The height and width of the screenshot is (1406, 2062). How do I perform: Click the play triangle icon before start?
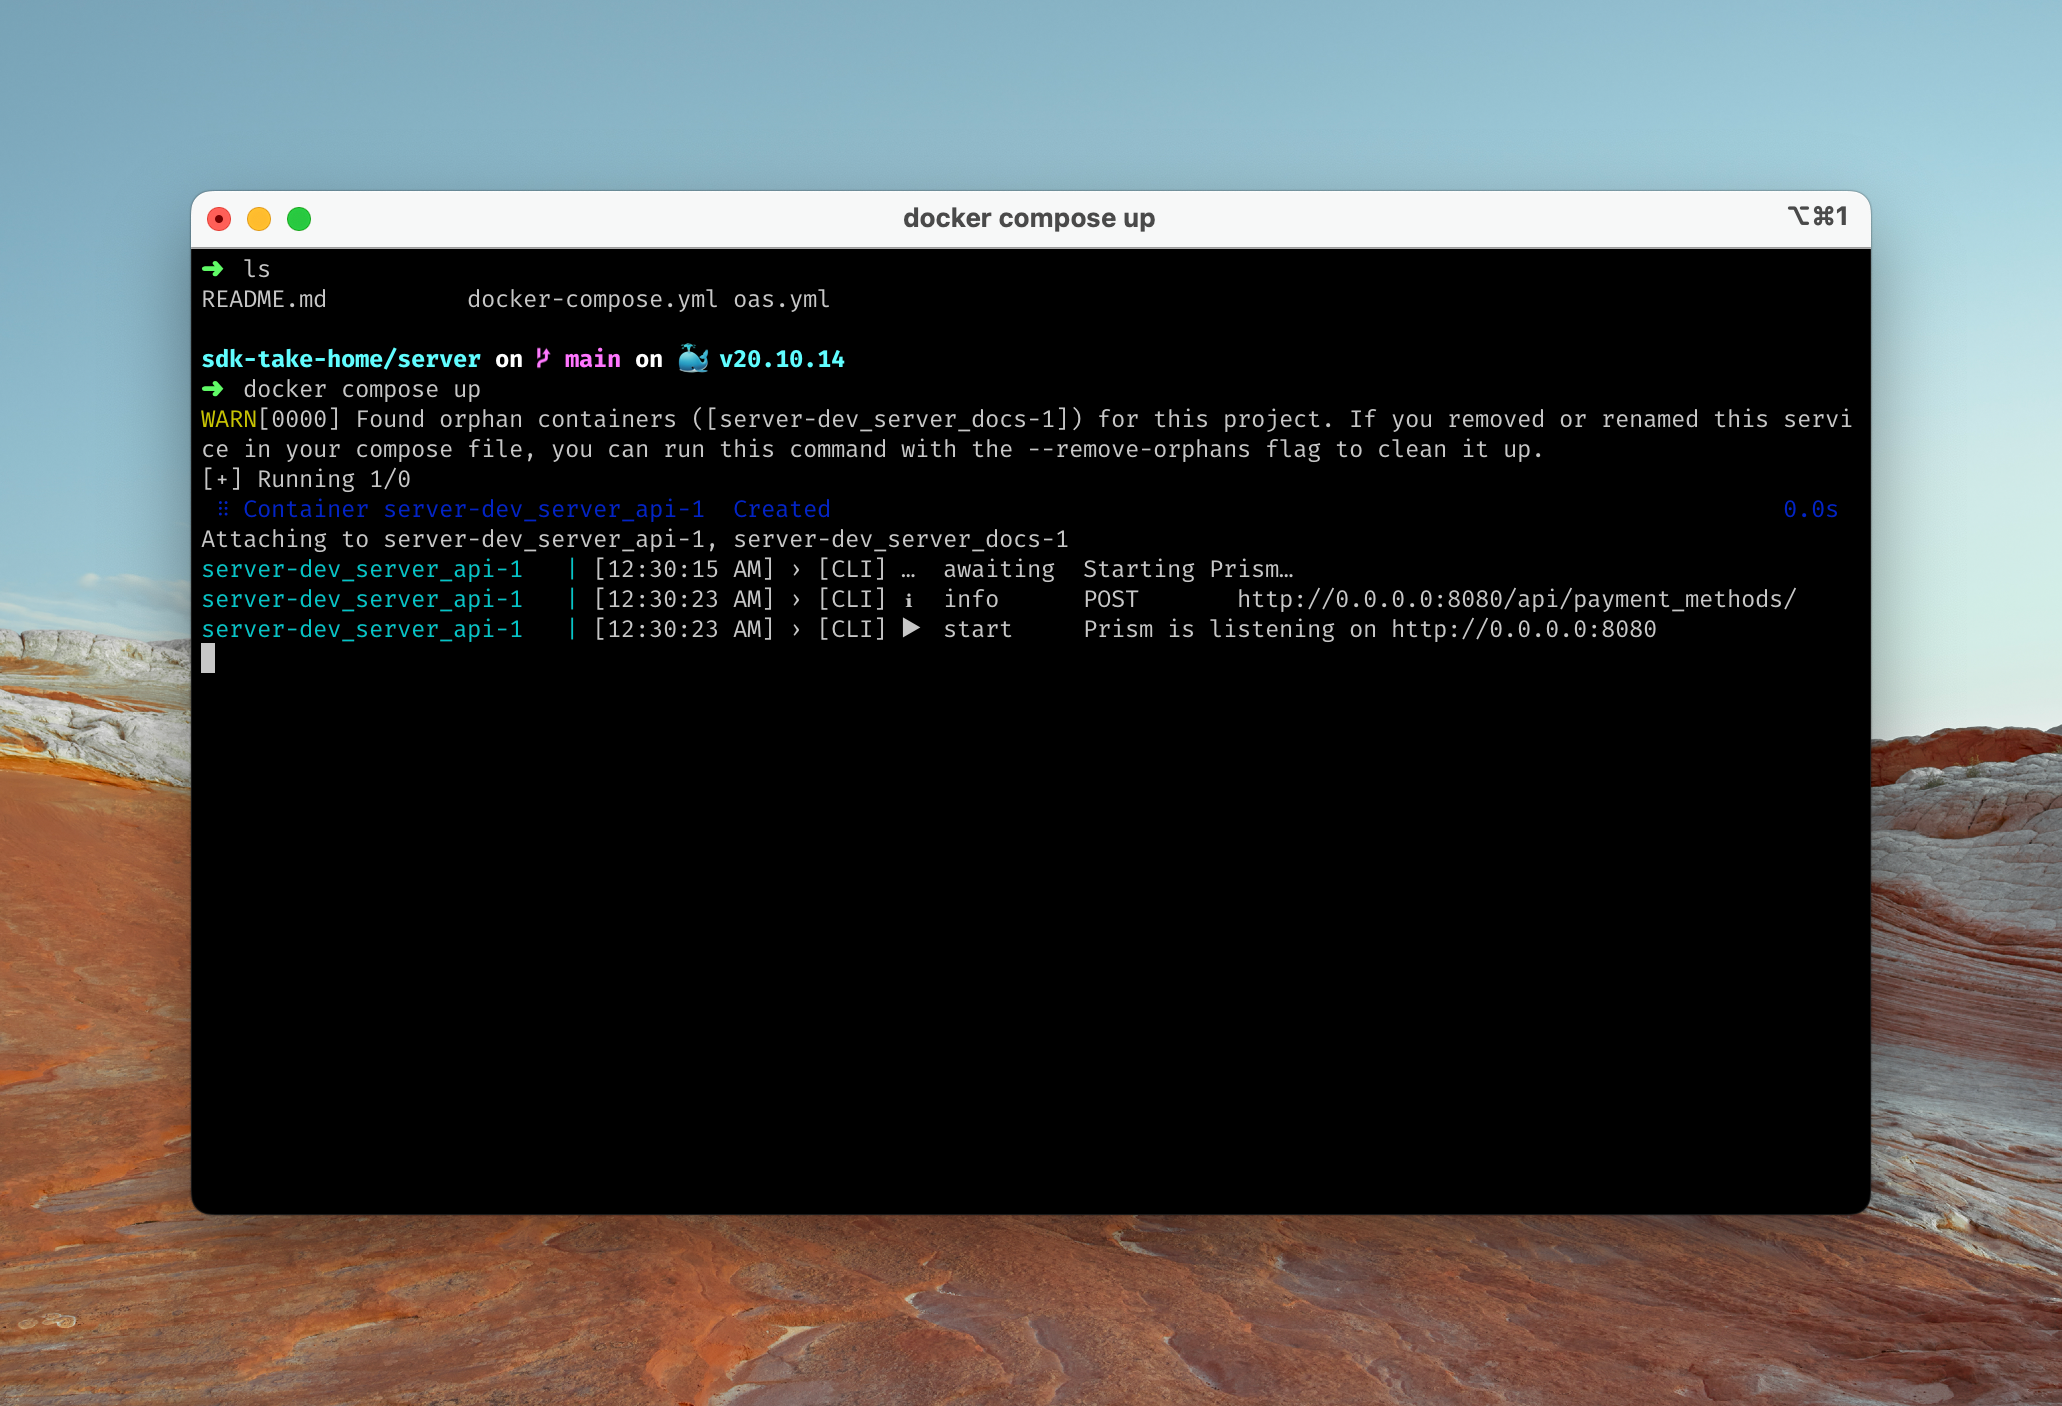(911, 628)
